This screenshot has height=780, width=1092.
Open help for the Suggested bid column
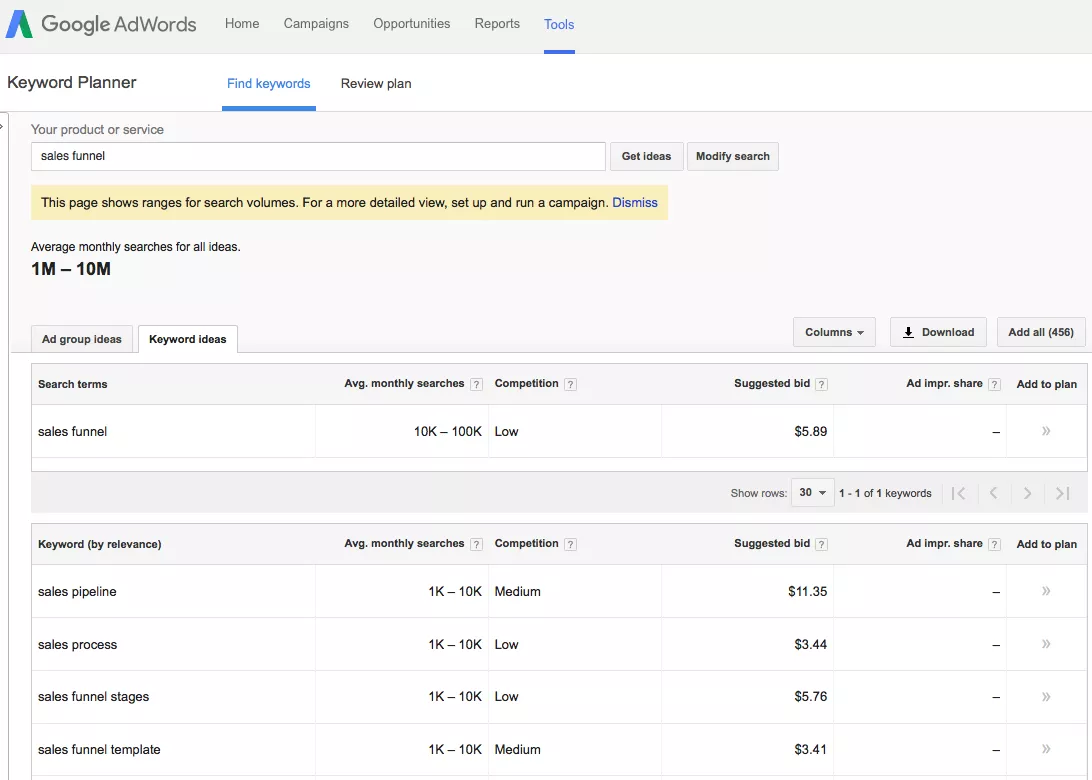point(821,383)
